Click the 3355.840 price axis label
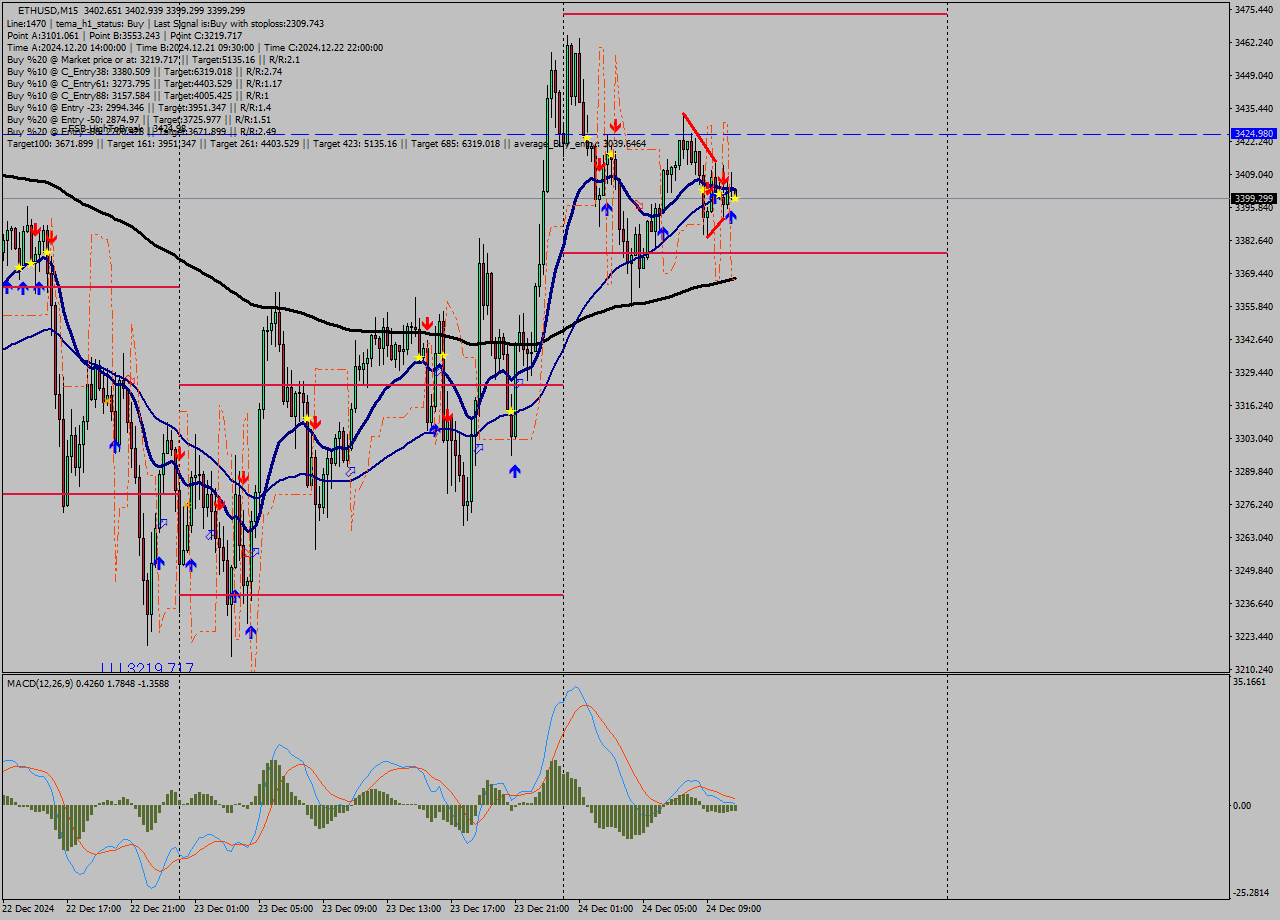The height and width of the screenshot is (920, 1280). [x=1254, y=306]
